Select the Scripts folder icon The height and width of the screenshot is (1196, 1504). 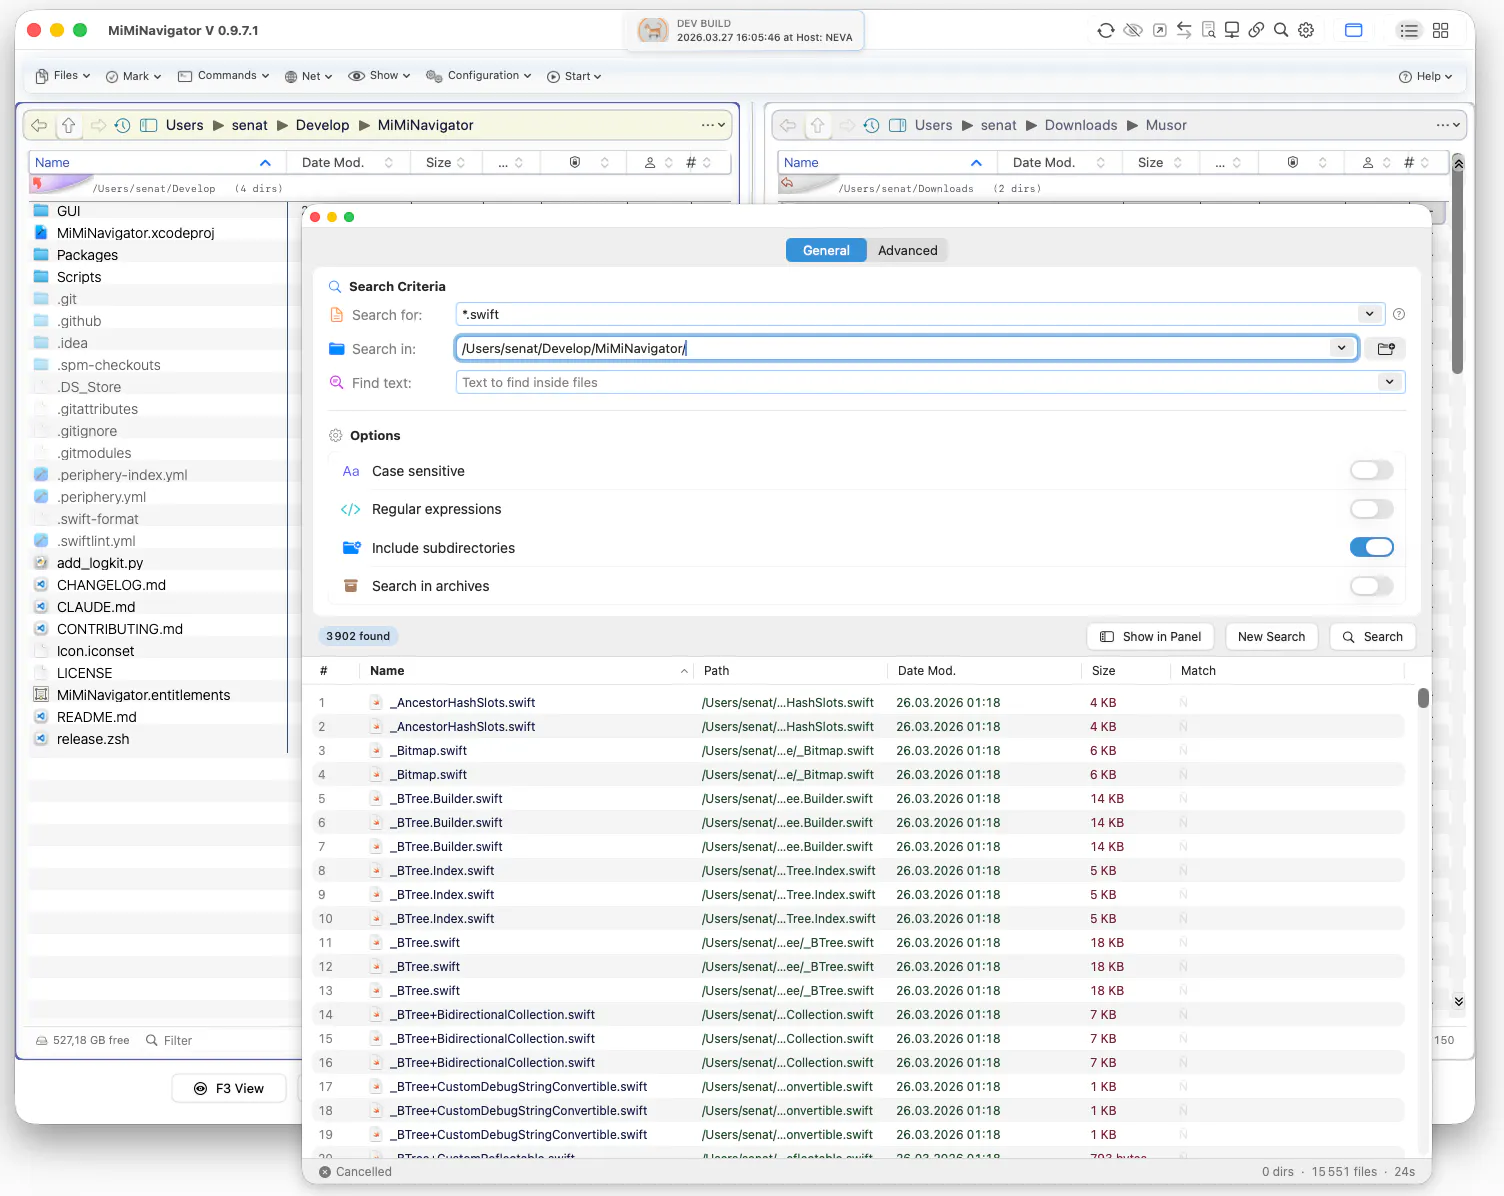pyautogui.click(x=41, y=277)
